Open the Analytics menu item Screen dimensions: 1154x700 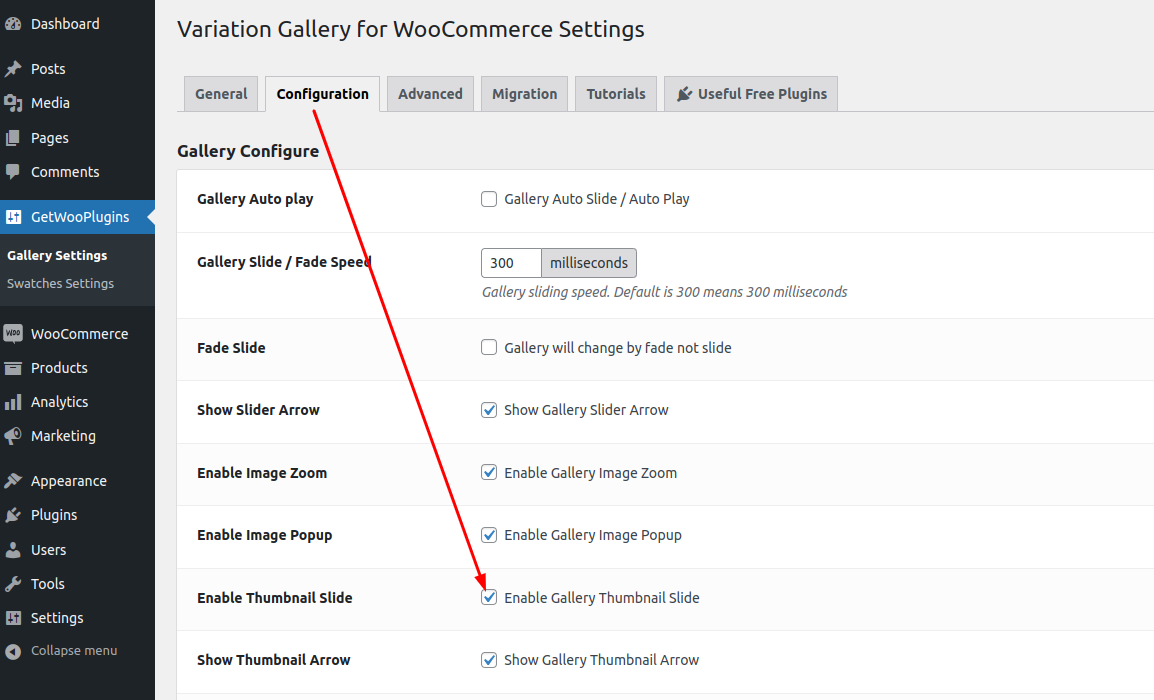[77, 402]
